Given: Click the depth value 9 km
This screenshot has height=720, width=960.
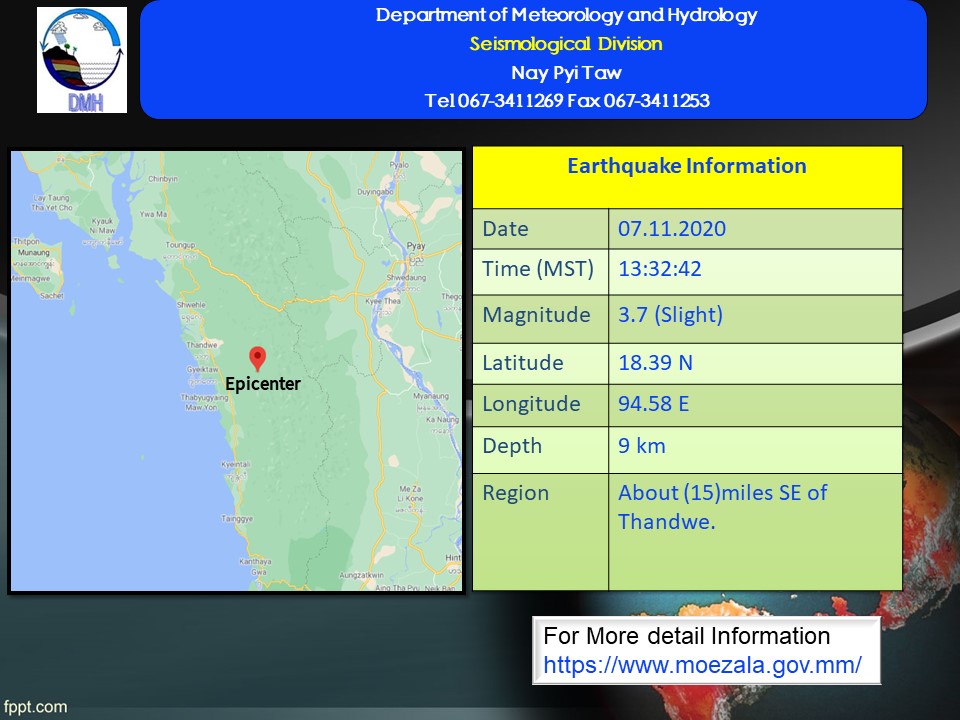Looking at the screenshot, I should coord(641,446).
